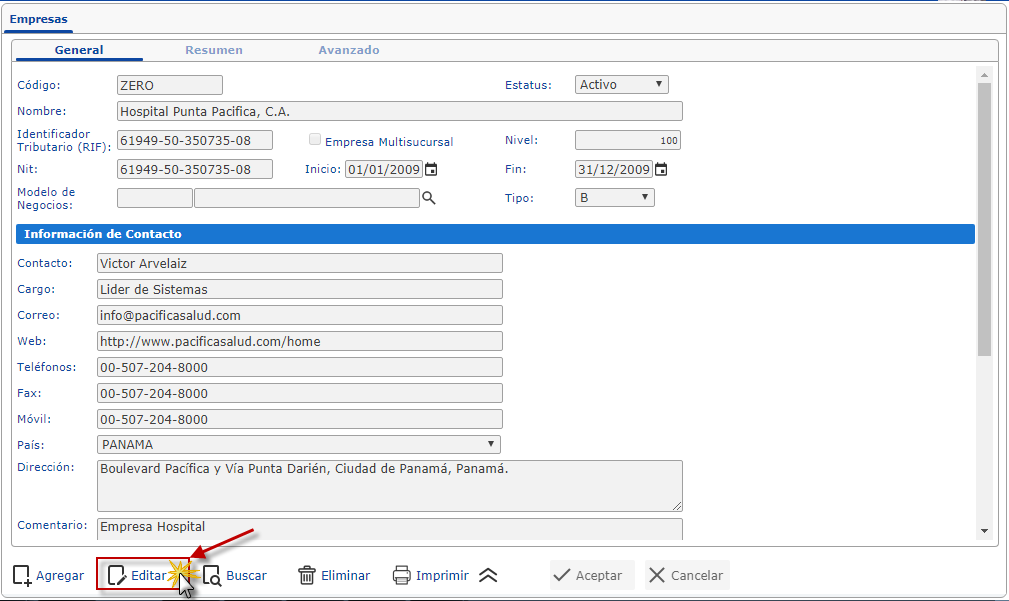Click the Agregar add-record icon
The image size is (1009, 601).
click(x=22, y=576)
